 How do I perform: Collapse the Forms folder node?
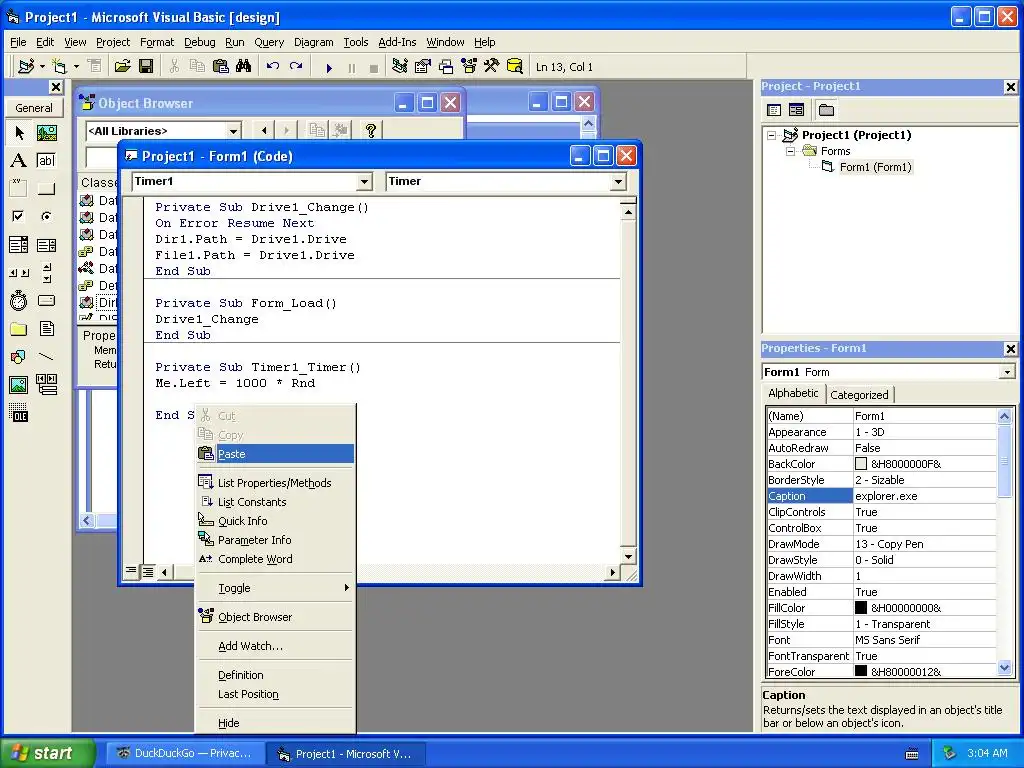coord(790,151)
